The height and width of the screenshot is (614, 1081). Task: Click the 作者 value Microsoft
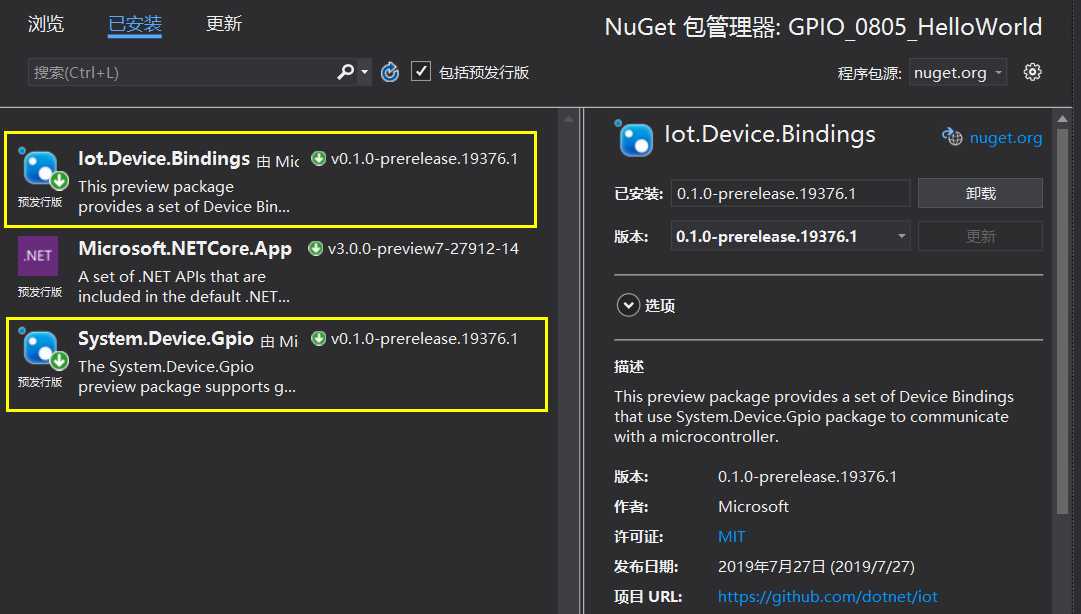tap(753, 506)
